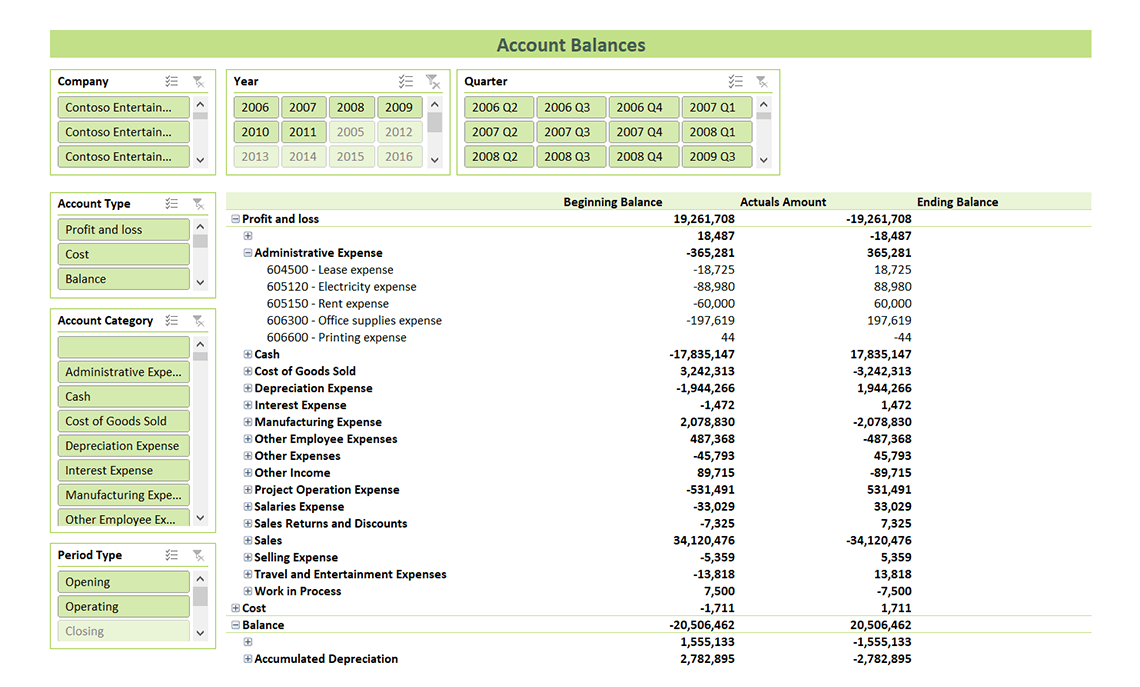
Task: Select Operating period type
Action: point(124,606)
